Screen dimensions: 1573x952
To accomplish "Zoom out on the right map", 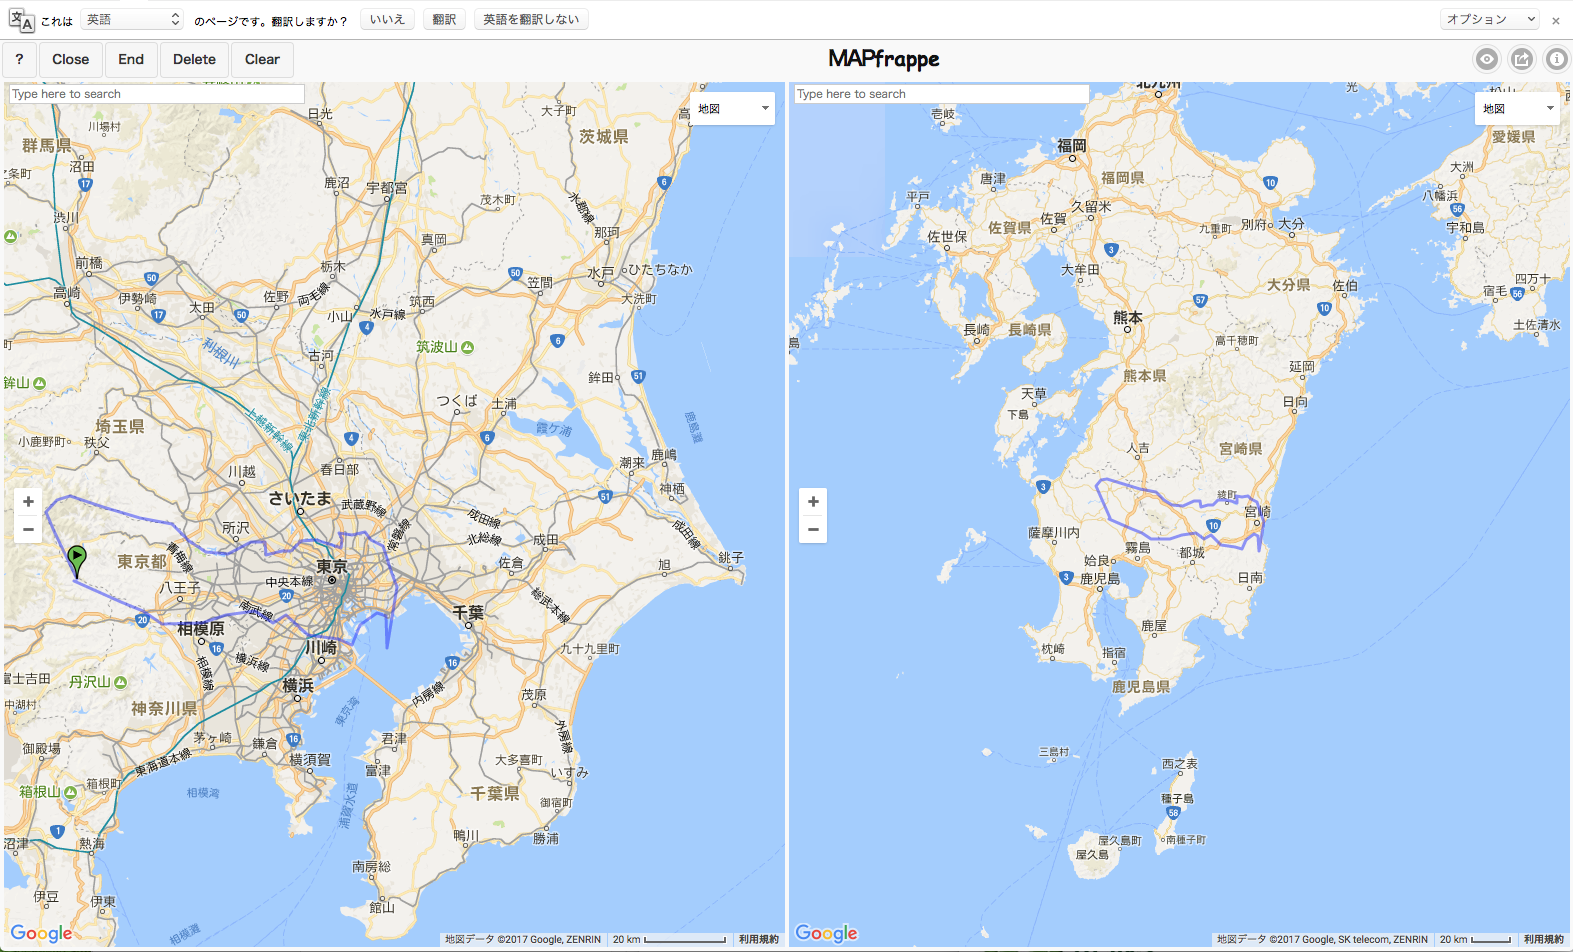I will click(x=813, y=530).
